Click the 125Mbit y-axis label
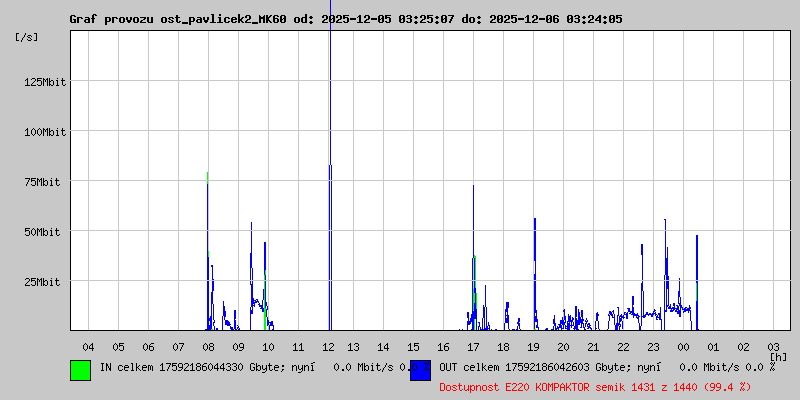 pos(44,82)
